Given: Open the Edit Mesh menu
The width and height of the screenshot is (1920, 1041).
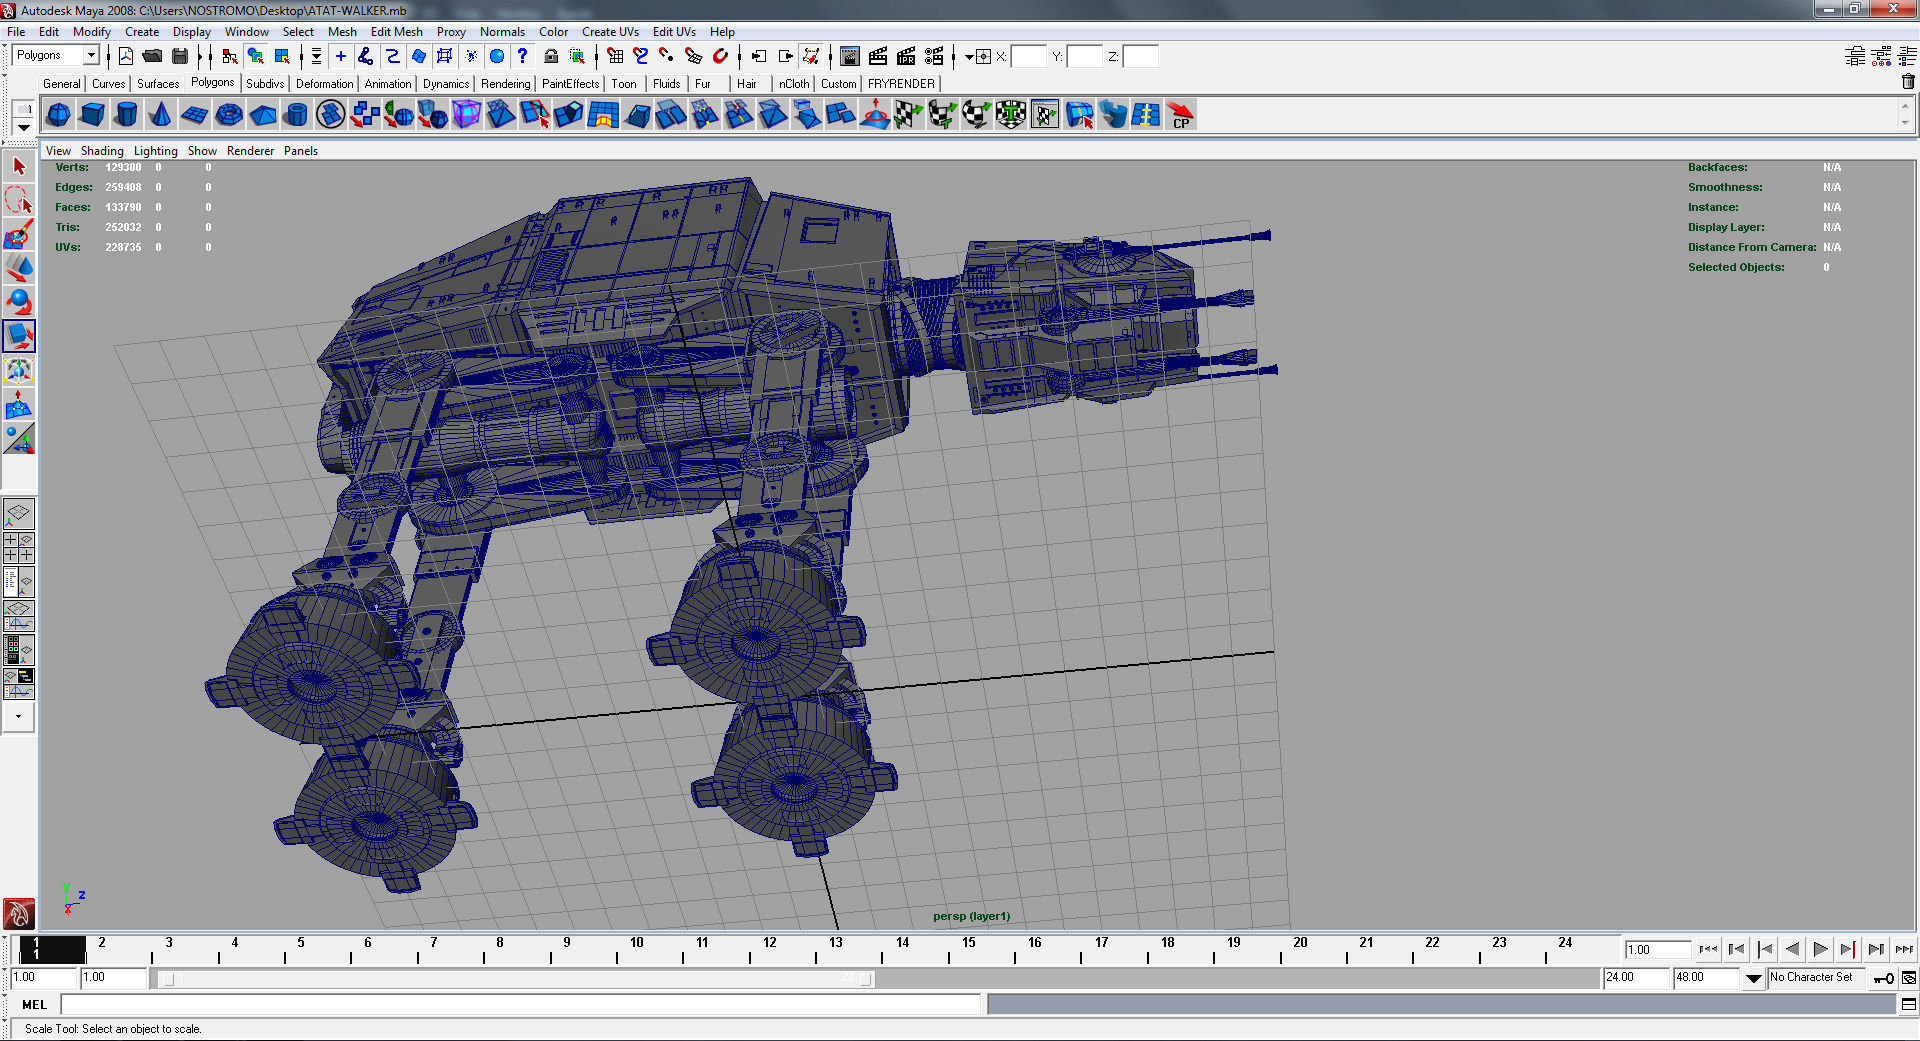Looking at the screenshot, I should [397, 32].
